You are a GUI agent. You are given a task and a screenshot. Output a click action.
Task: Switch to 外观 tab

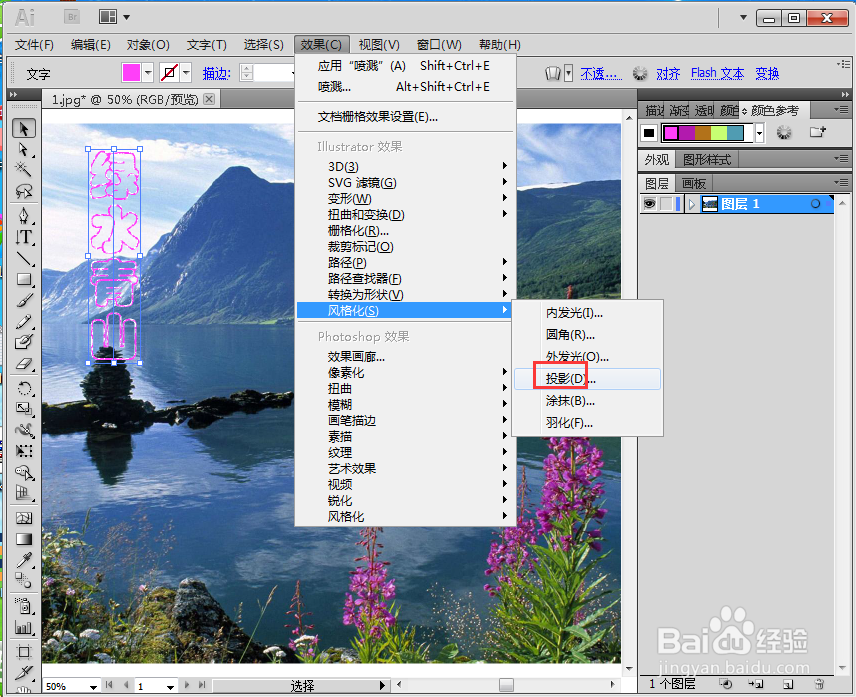click(x=656, y=159)
